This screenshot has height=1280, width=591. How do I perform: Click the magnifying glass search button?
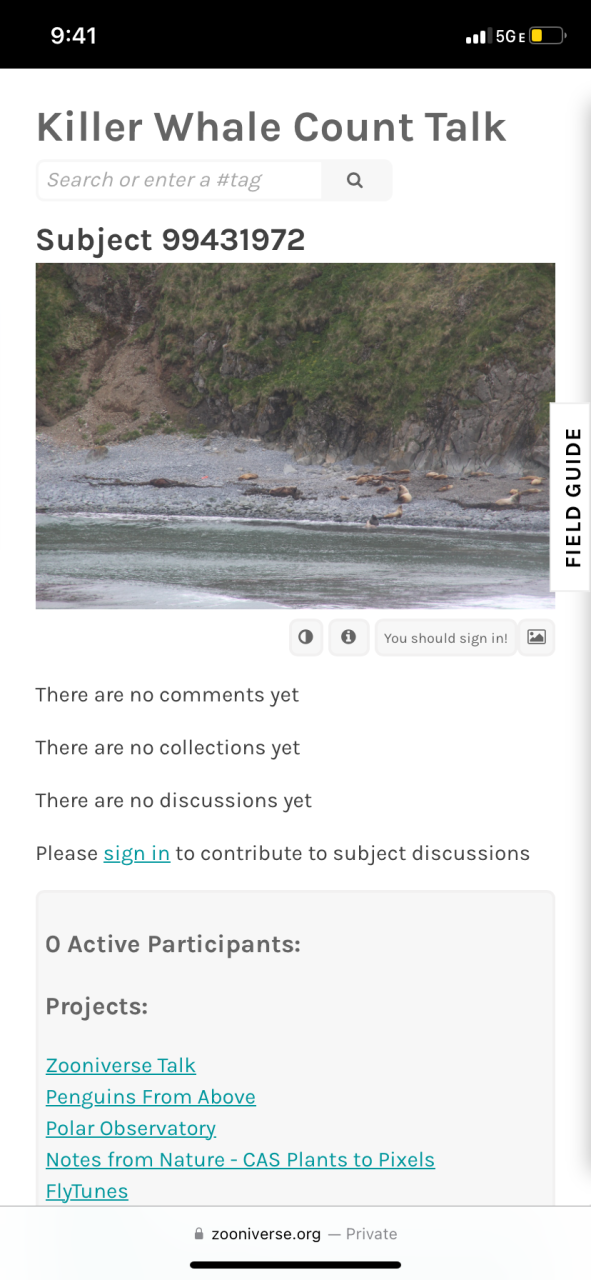355,180
